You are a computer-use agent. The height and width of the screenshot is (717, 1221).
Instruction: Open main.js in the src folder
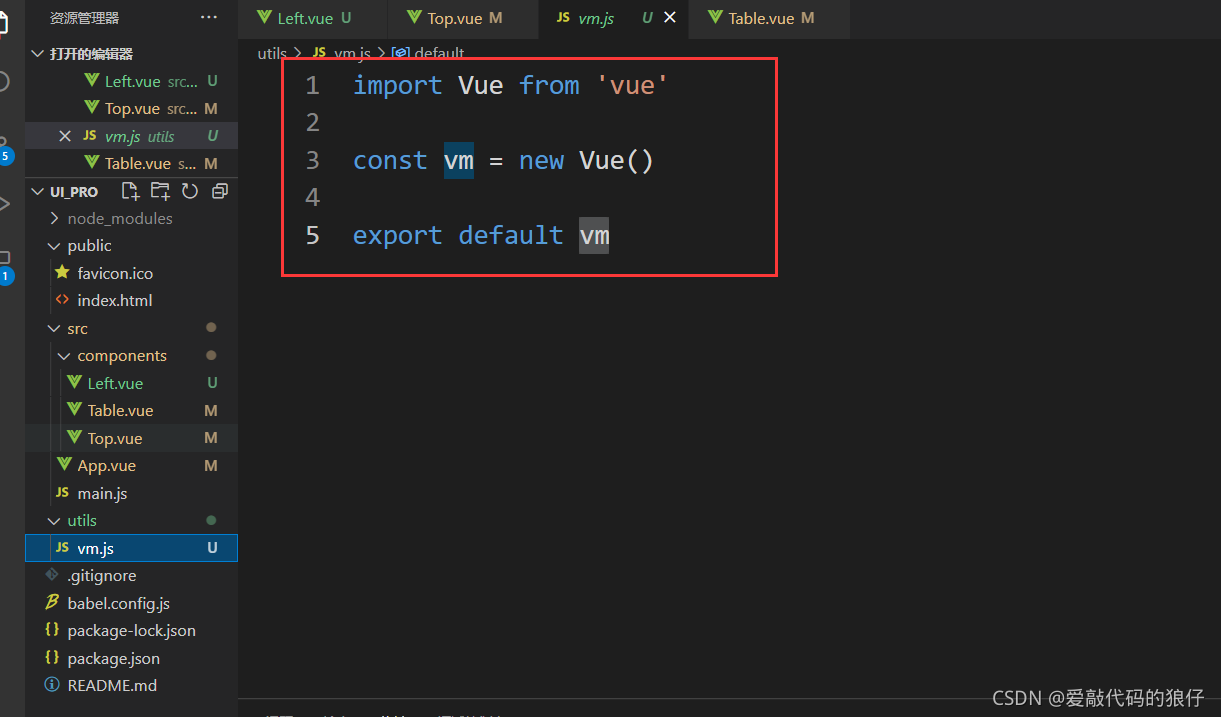pyautogui.click(x=131, y=494)
